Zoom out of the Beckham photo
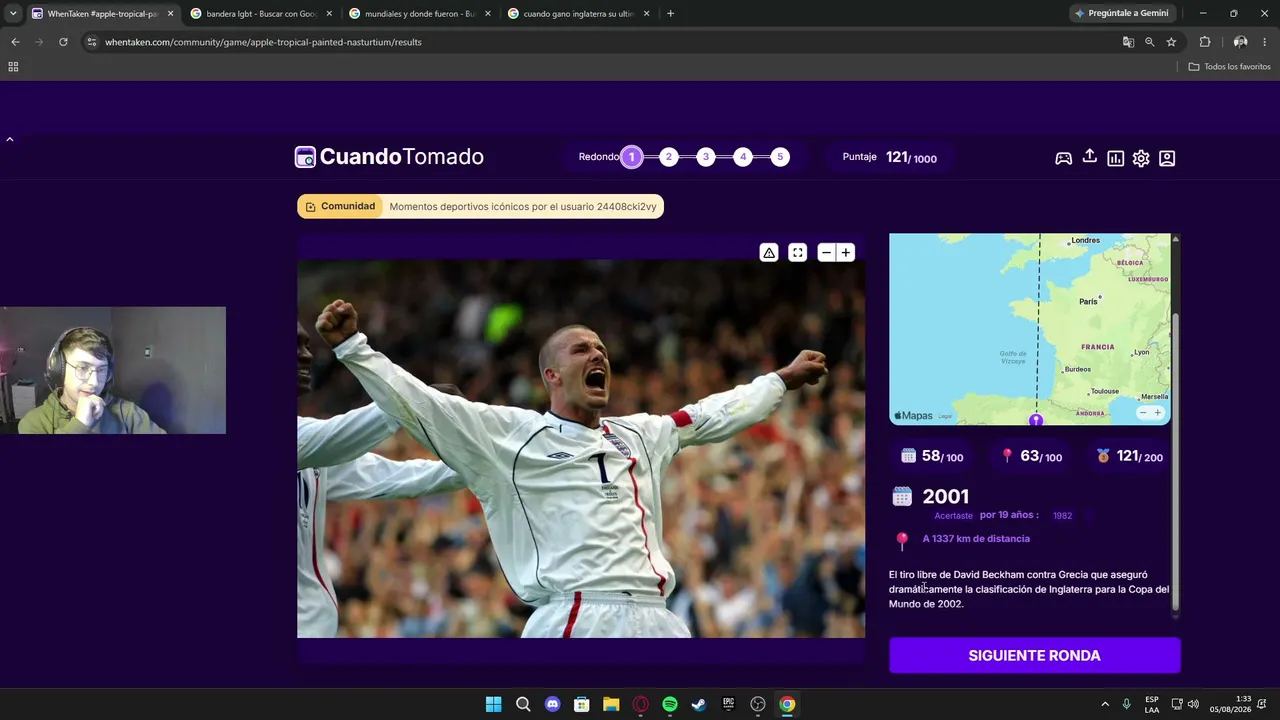Viewport: 1280px width, 720px height. [826, 253]
